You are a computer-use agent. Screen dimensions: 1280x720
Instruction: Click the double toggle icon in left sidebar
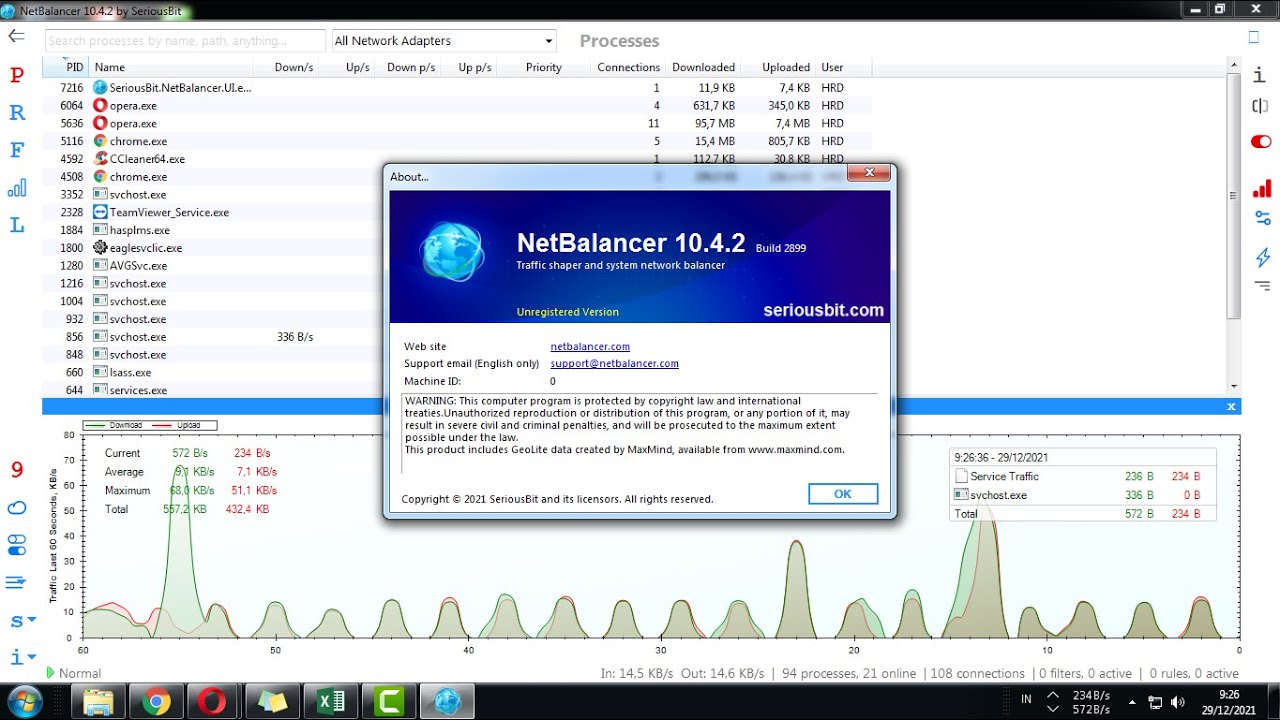click(16, 545)
